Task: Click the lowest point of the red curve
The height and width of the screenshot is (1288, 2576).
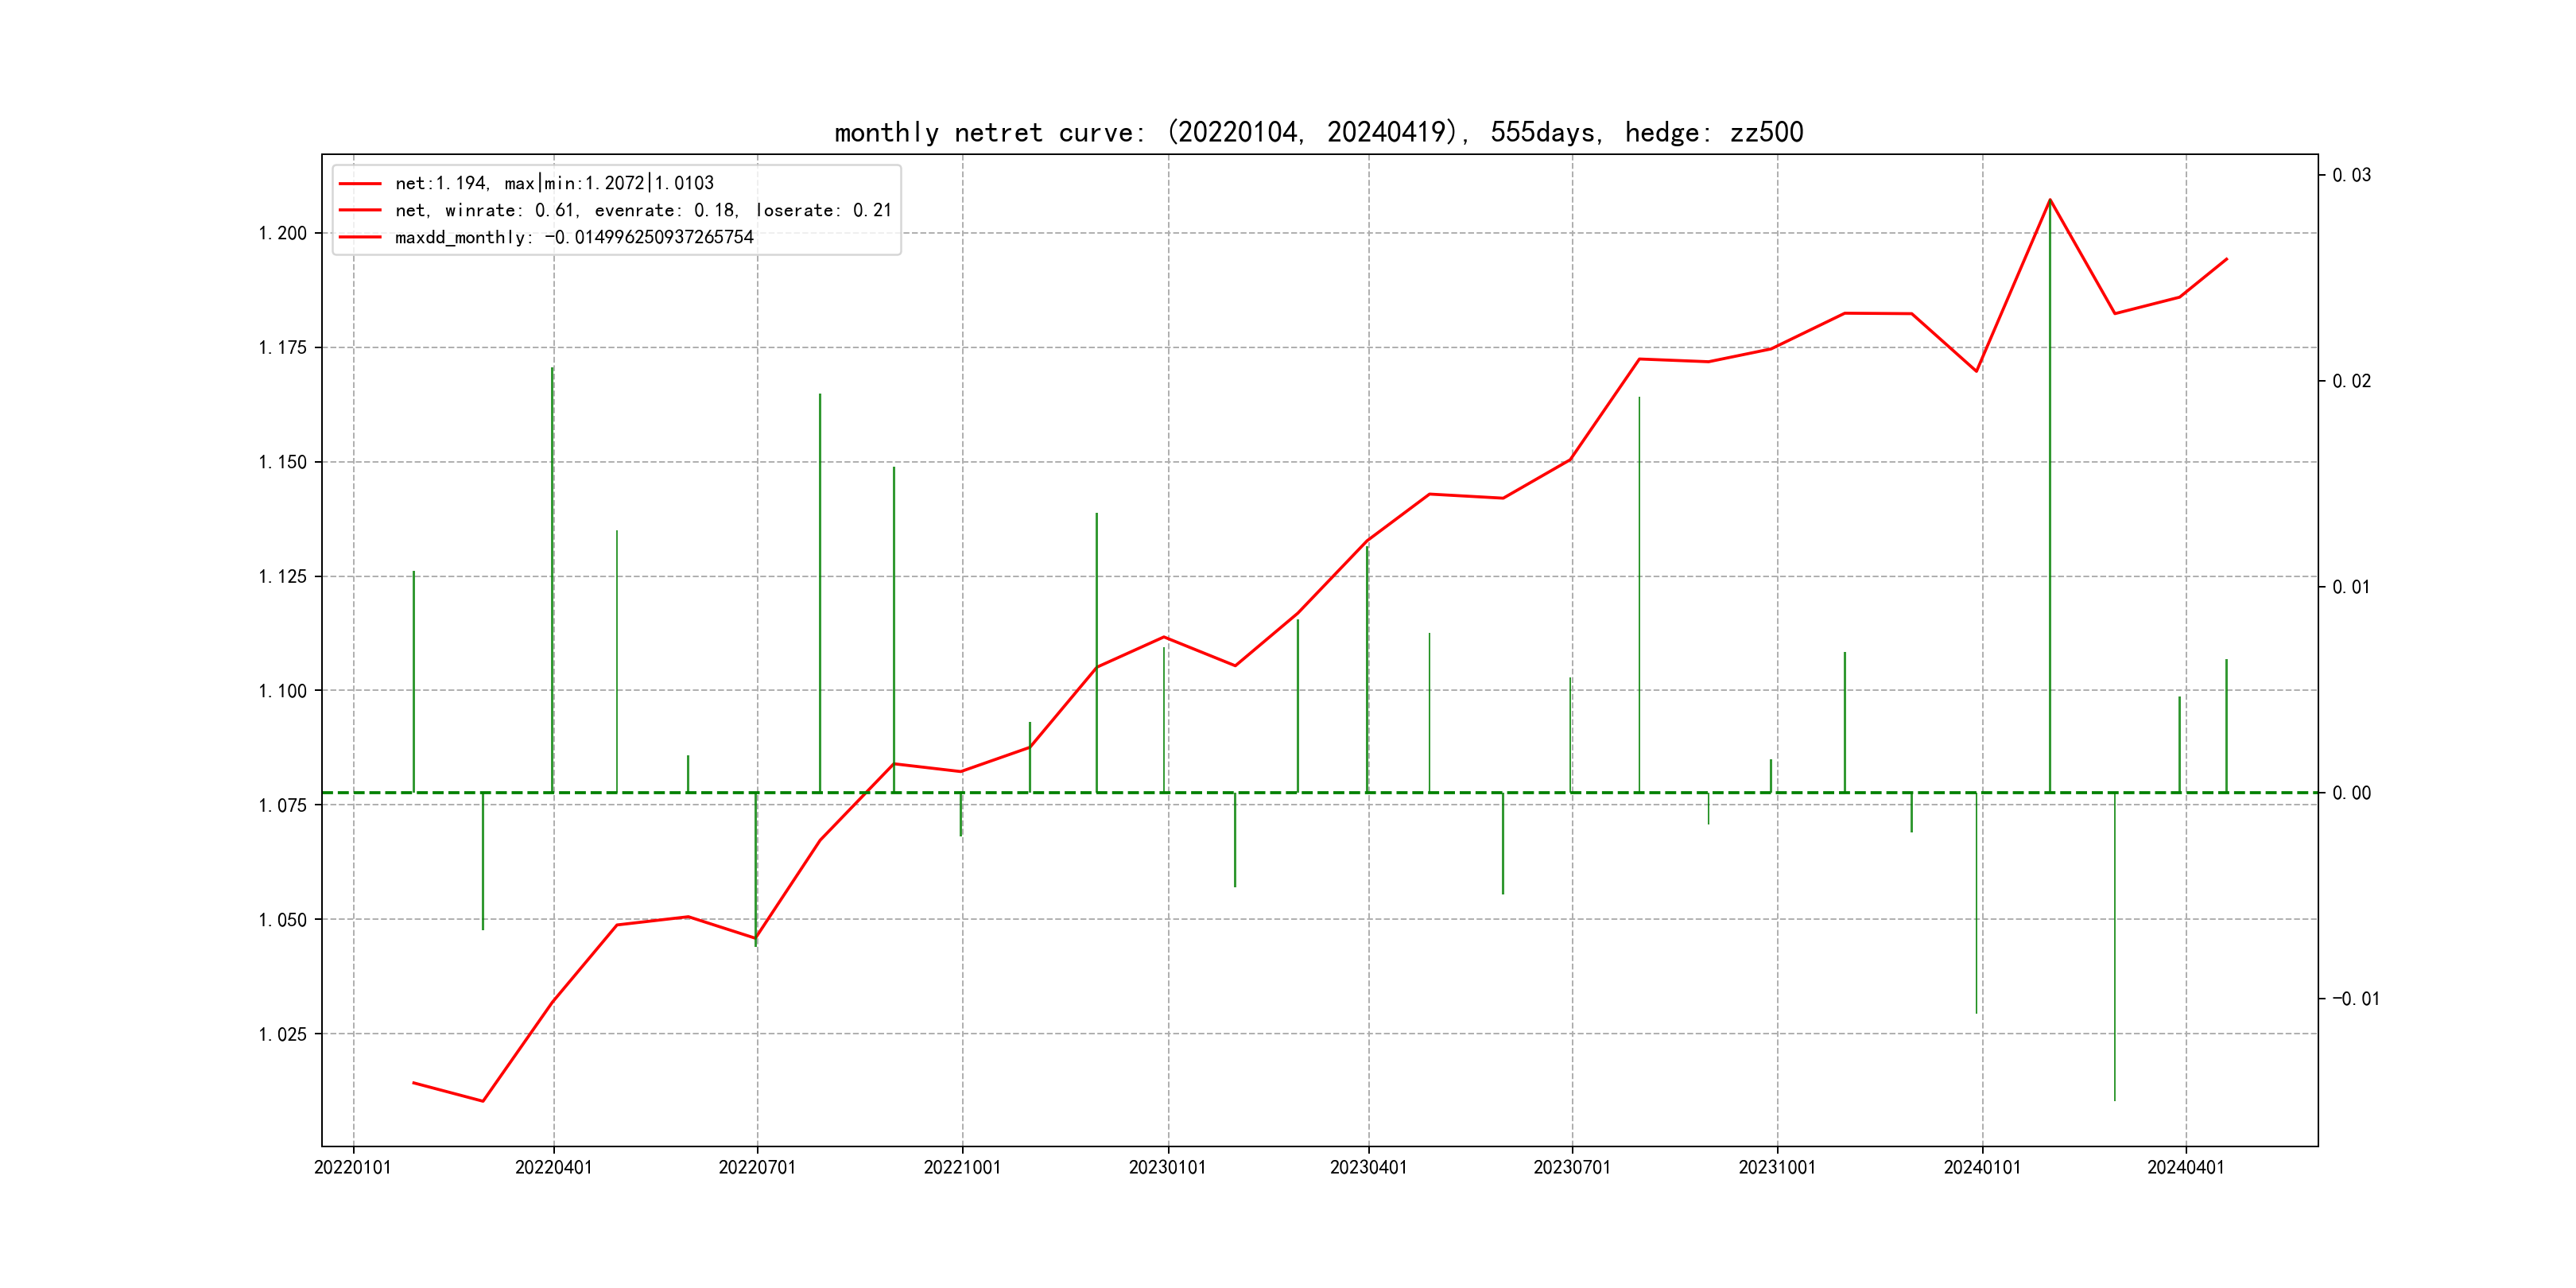Action: [483, 1101]
